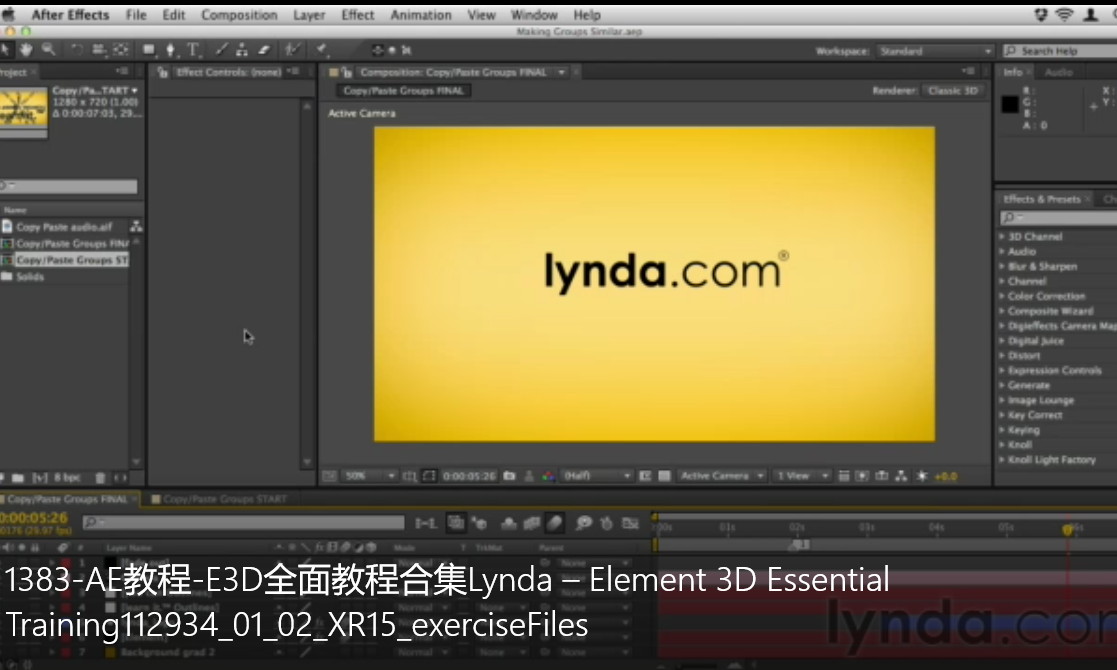
Task: Select the Rectangle shape tool
Action: coord(149,50)
